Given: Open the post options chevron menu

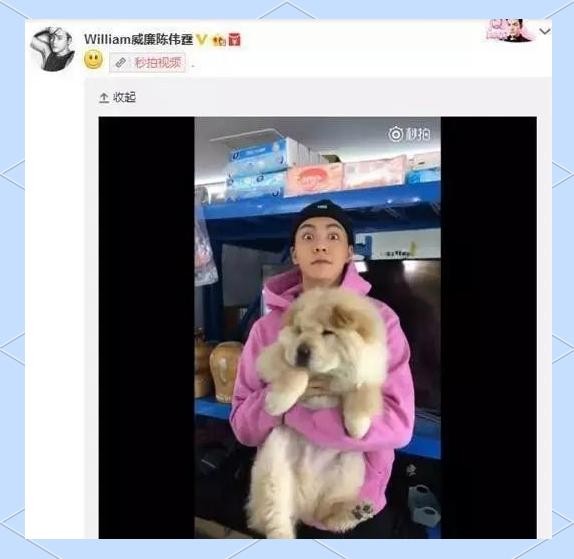Looking at the screenshot, I should [x=544, y=31].
